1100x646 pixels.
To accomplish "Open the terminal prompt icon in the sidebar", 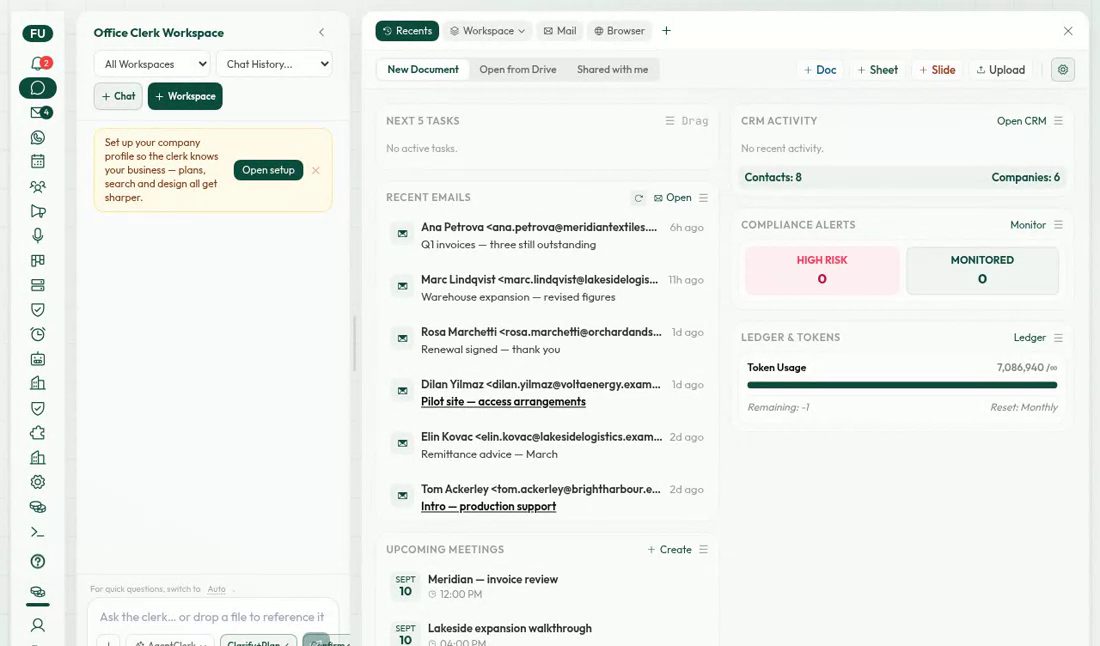I will pos(38,532).
